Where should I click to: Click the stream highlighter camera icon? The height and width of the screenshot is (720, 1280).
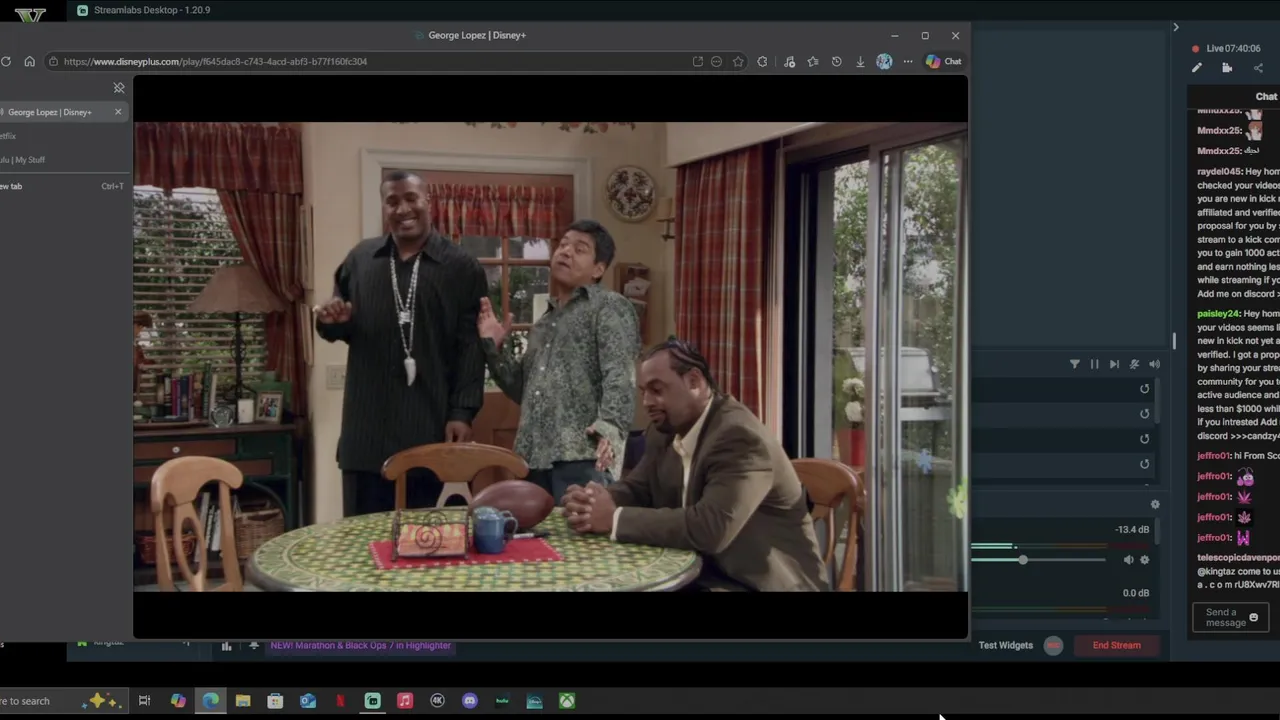click(1227, 68)
